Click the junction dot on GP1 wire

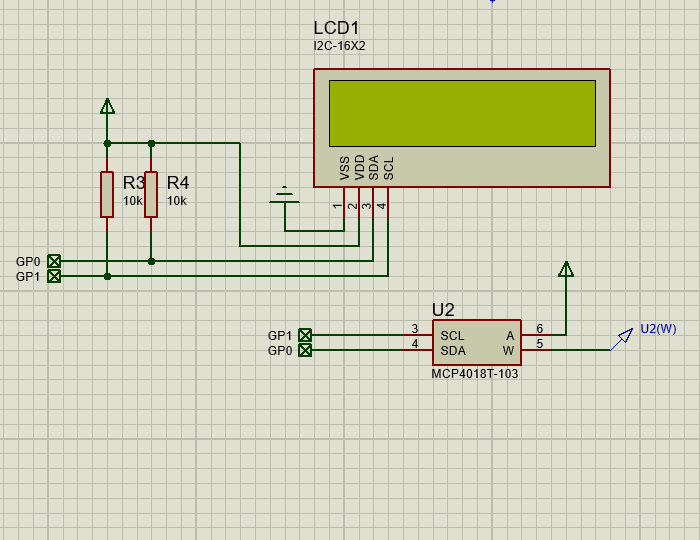(x=107, y=277)
